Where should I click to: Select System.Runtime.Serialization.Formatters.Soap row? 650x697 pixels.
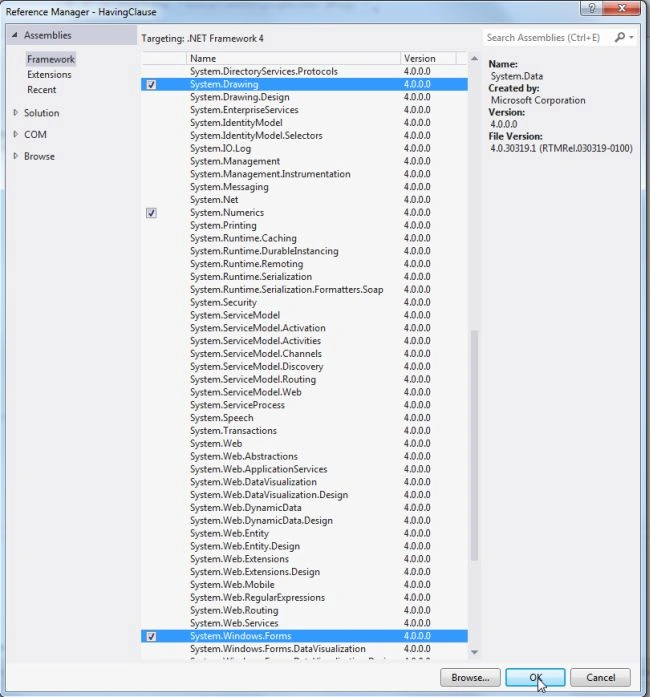(305, 290)
